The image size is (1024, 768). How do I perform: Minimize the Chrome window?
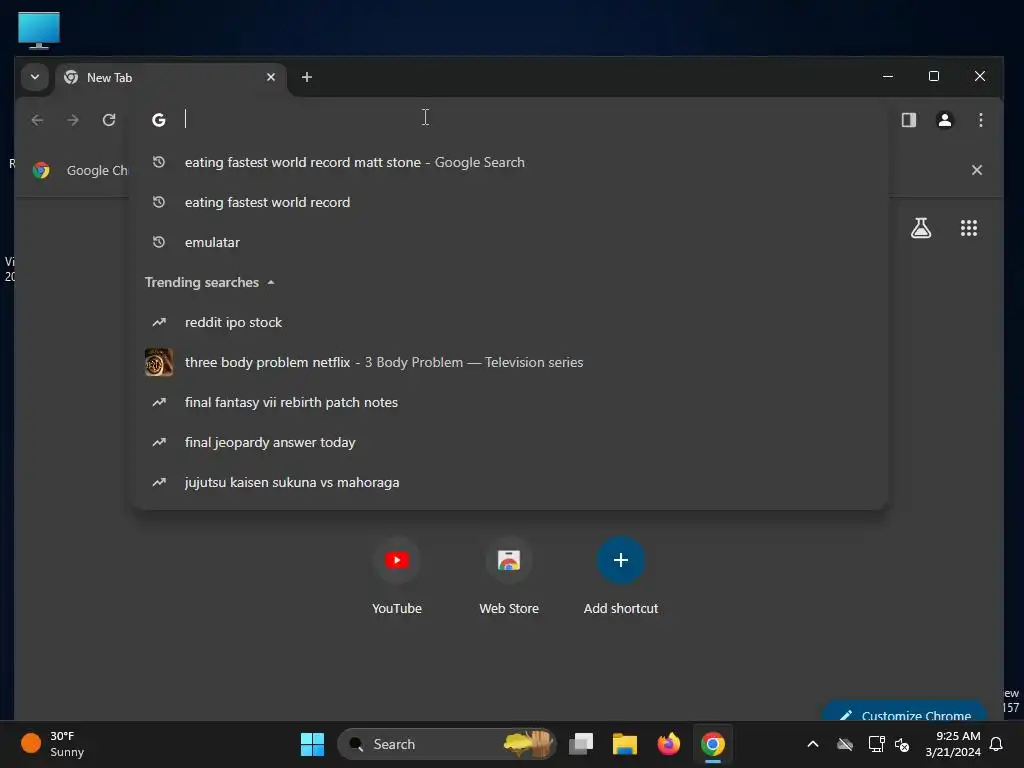pyautogui.click(x=888, y=76)
